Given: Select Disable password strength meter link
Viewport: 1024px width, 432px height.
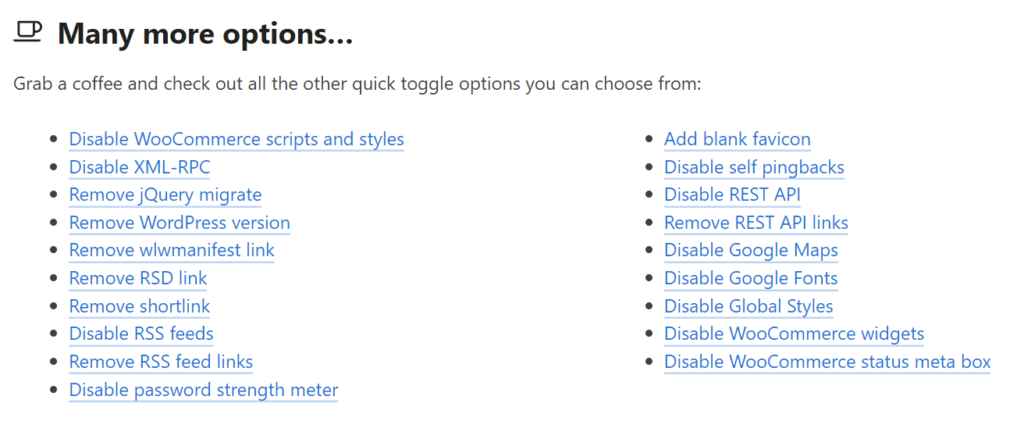Looking at the screenshot, I should (x=203, y=389).
